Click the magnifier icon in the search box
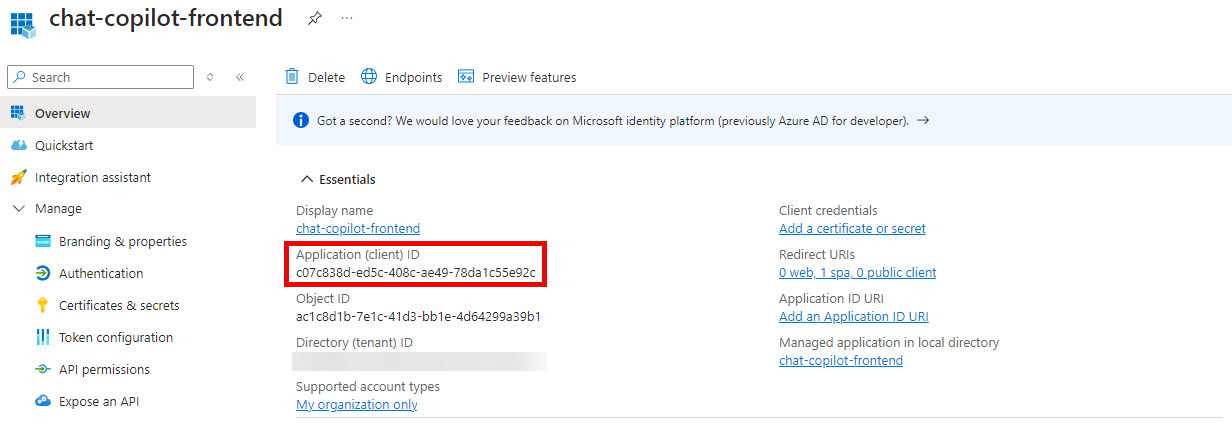The width and height of the screenshot is (1232, 423). pos(20,77)
